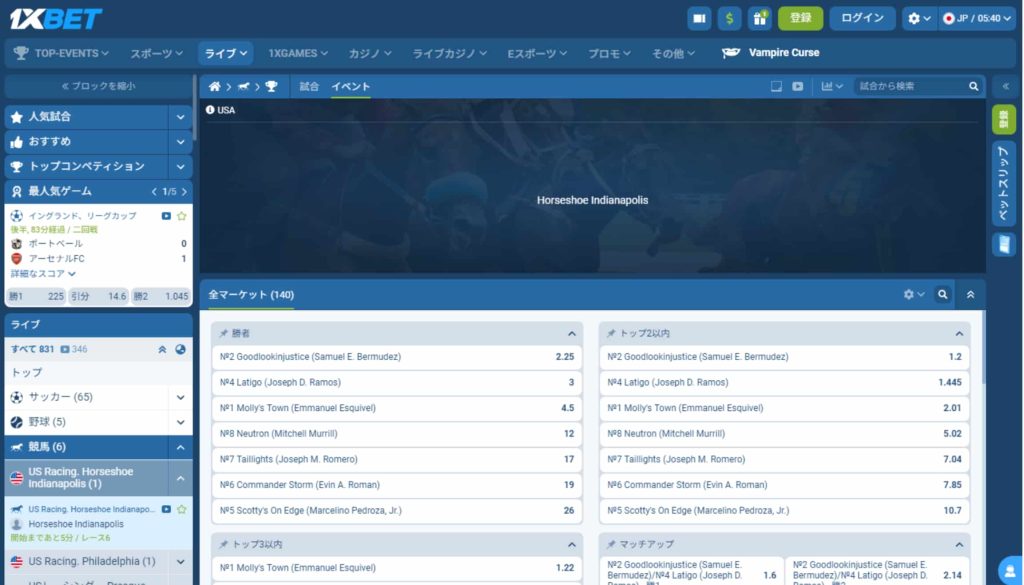Click the green 登録 button
The height and width of the screenshot is (585, 1024).
(x=800, y=18)
